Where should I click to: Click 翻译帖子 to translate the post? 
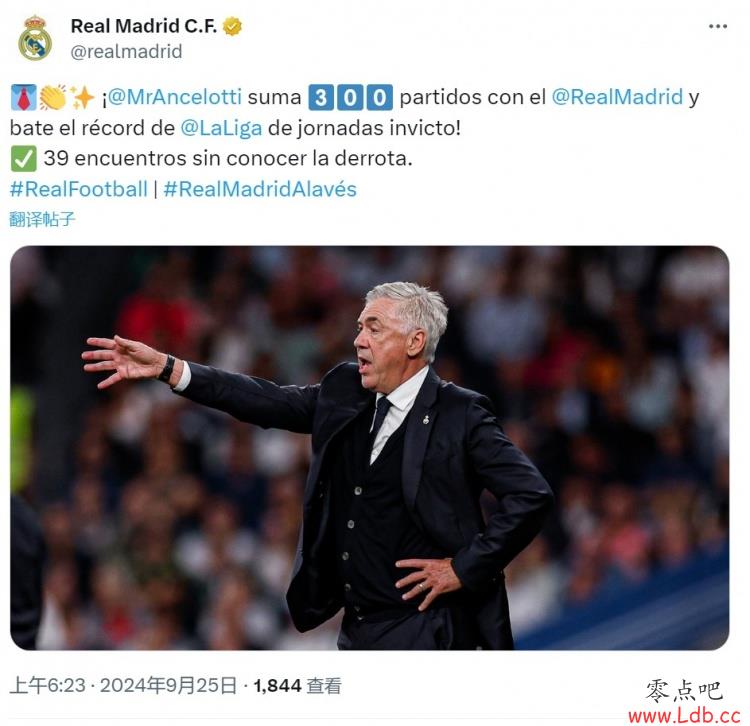(x=42, y=219)
